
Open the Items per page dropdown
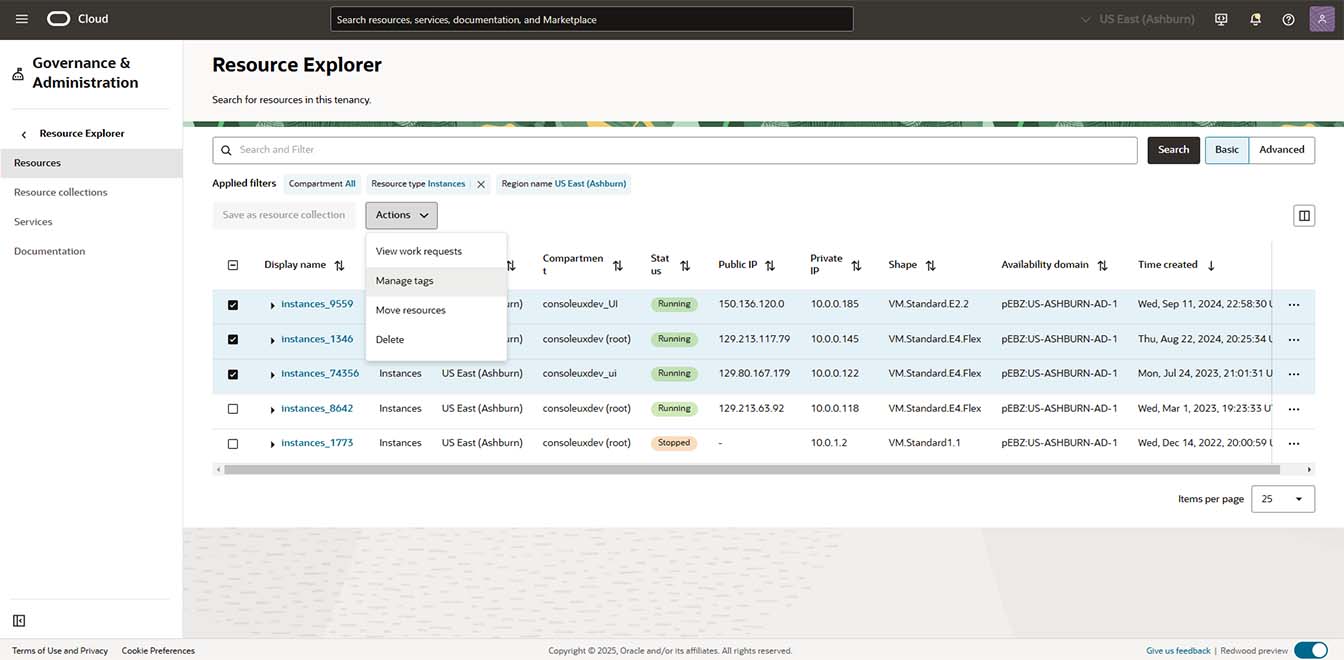pos(1283,498)
